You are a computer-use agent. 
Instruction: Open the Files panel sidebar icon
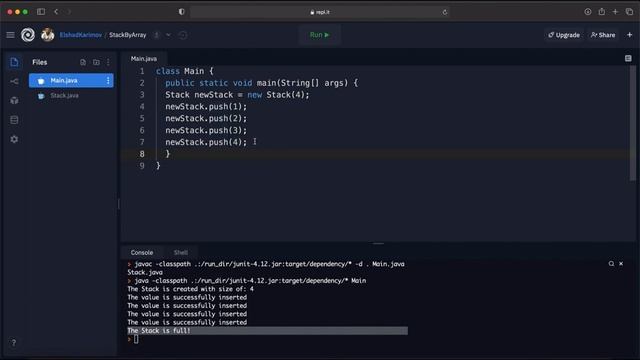(x=14, y=62)
